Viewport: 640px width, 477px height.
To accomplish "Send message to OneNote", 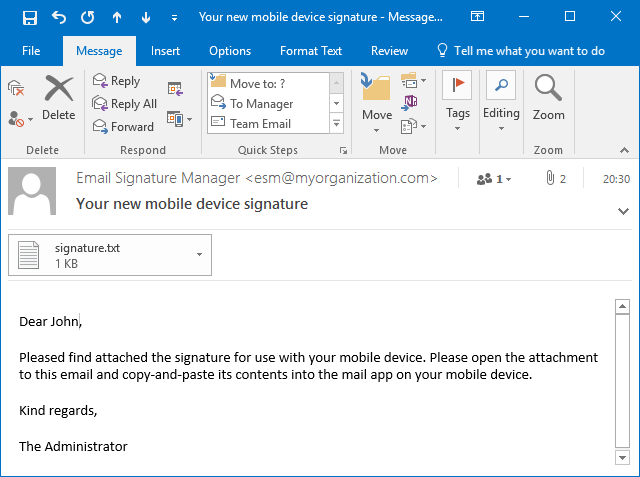I will (x=411, y=102).
